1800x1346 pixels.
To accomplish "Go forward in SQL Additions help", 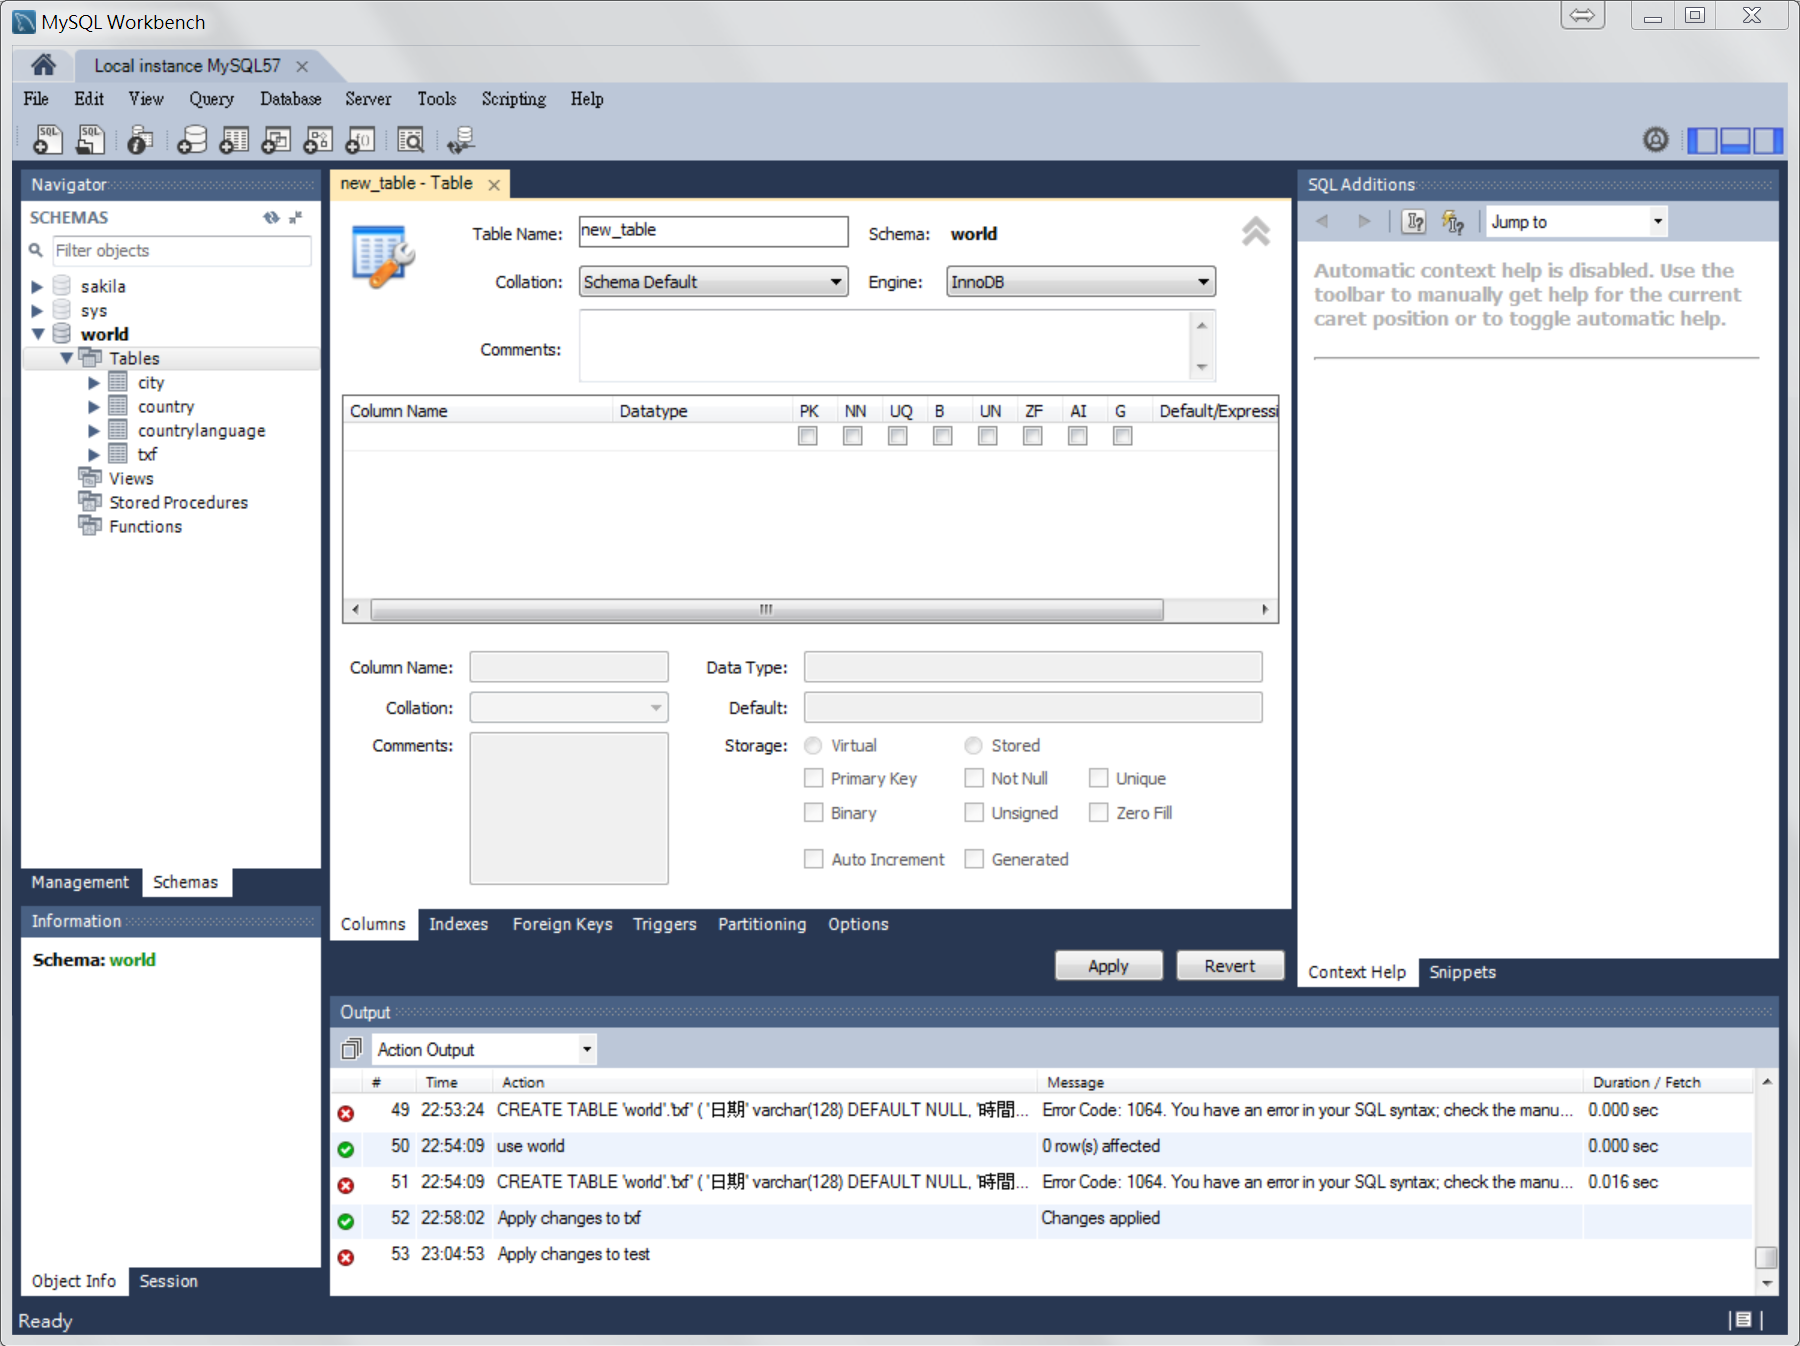I will click(x=1364, y=221).
